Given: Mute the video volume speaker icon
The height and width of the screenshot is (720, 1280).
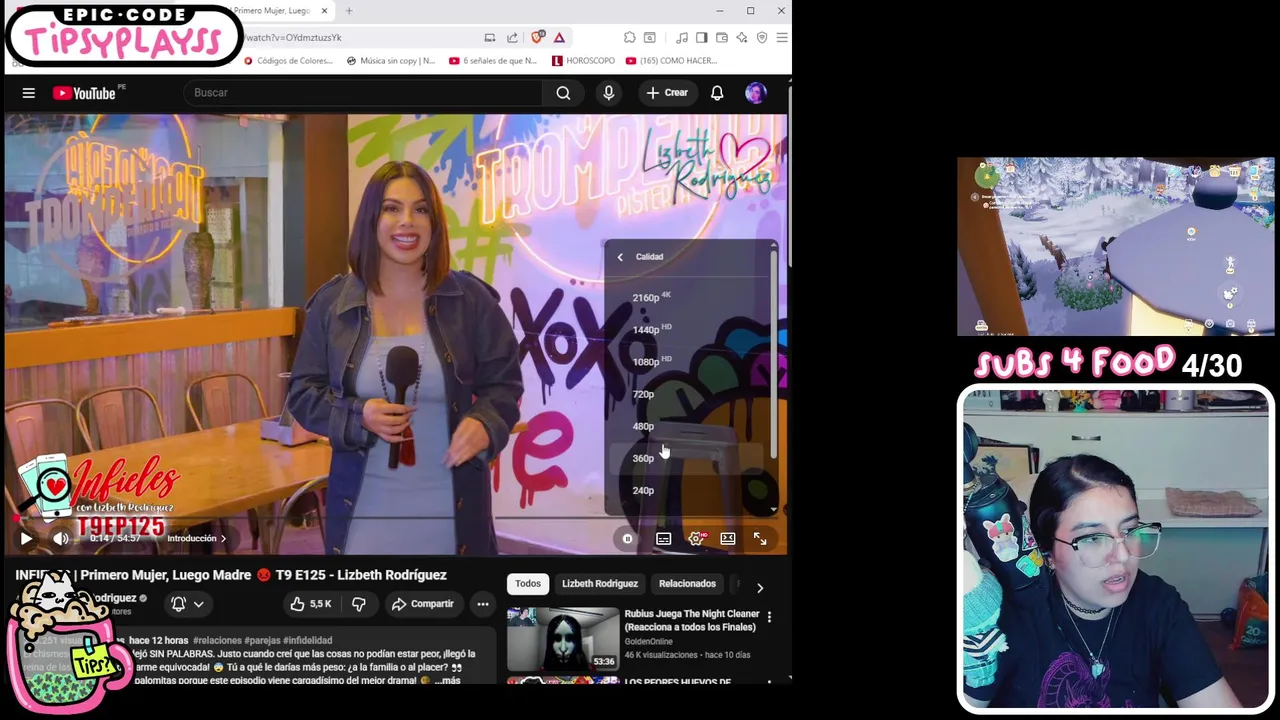Looking at the screenshot, I should tap(61, 538).
